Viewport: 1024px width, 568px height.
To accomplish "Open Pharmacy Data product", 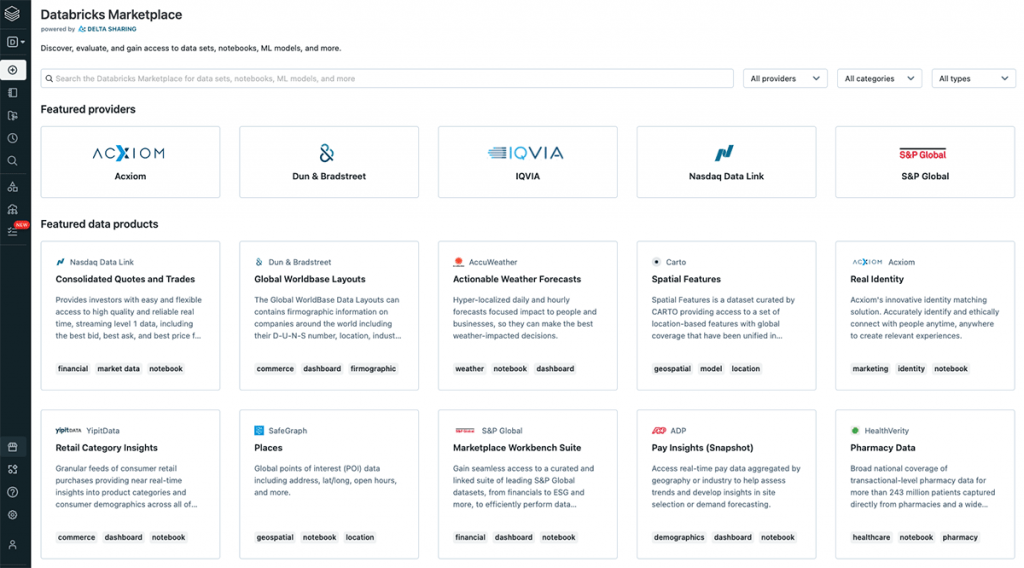I will 925,484.
